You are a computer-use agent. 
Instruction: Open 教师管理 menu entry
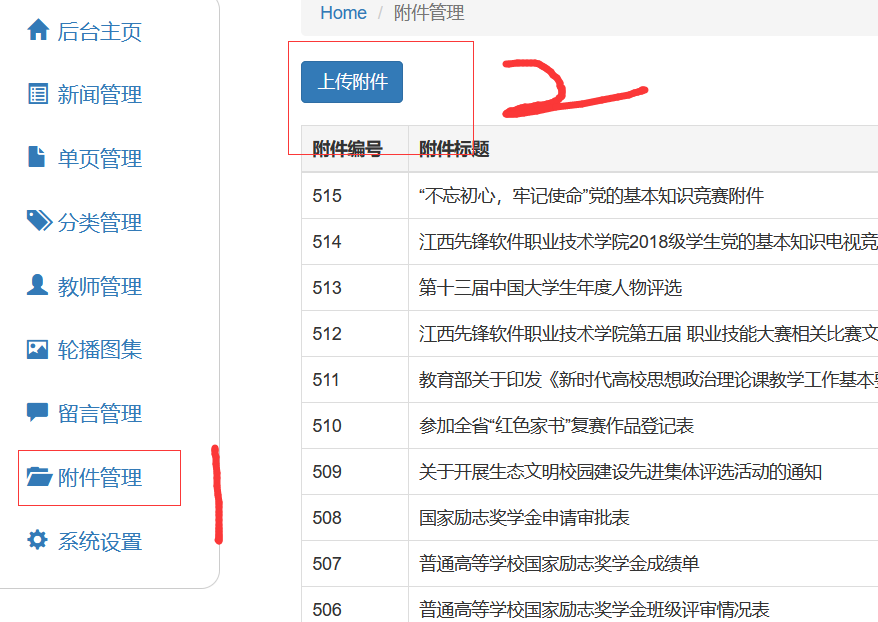coord(100,286)
